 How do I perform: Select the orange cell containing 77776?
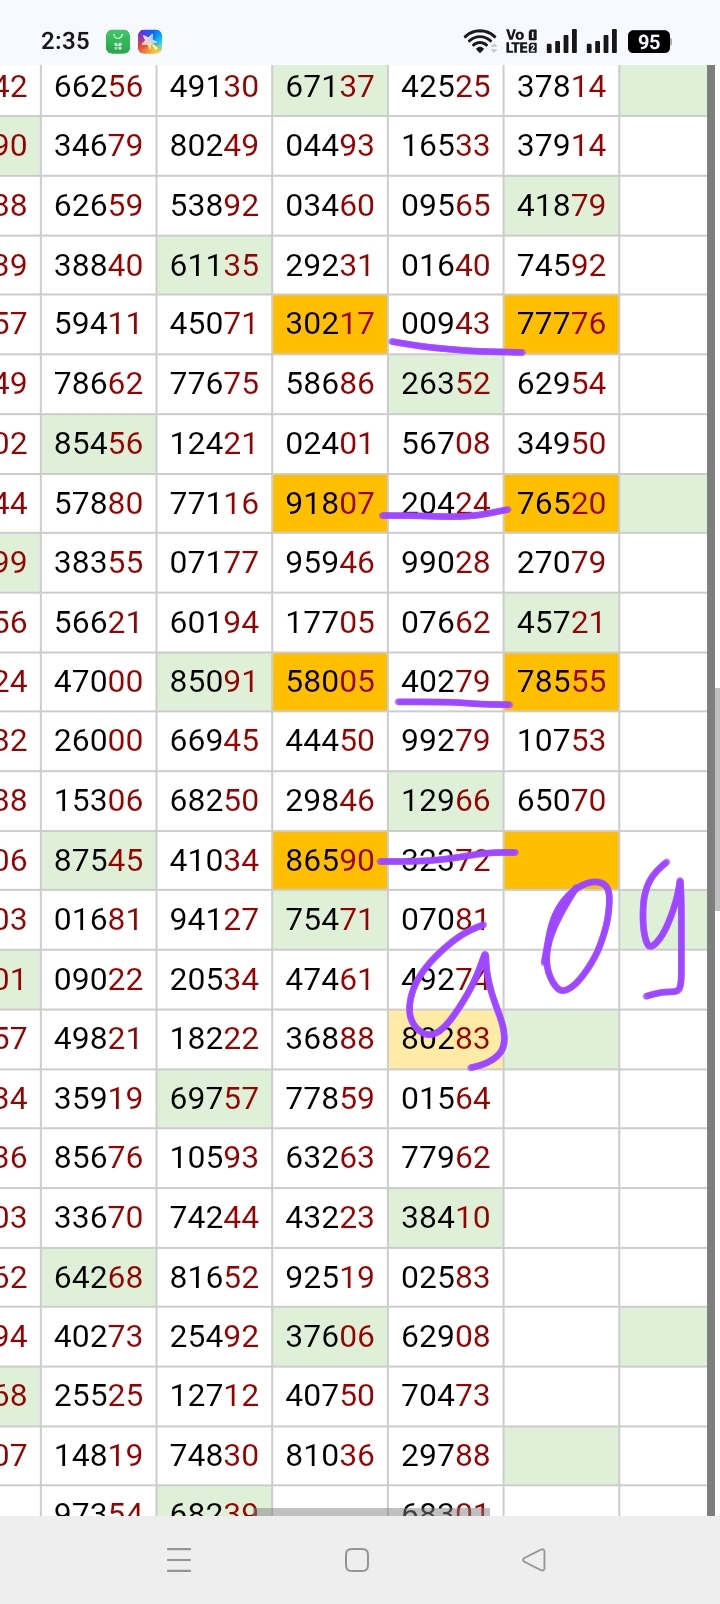tap(561, 324)
